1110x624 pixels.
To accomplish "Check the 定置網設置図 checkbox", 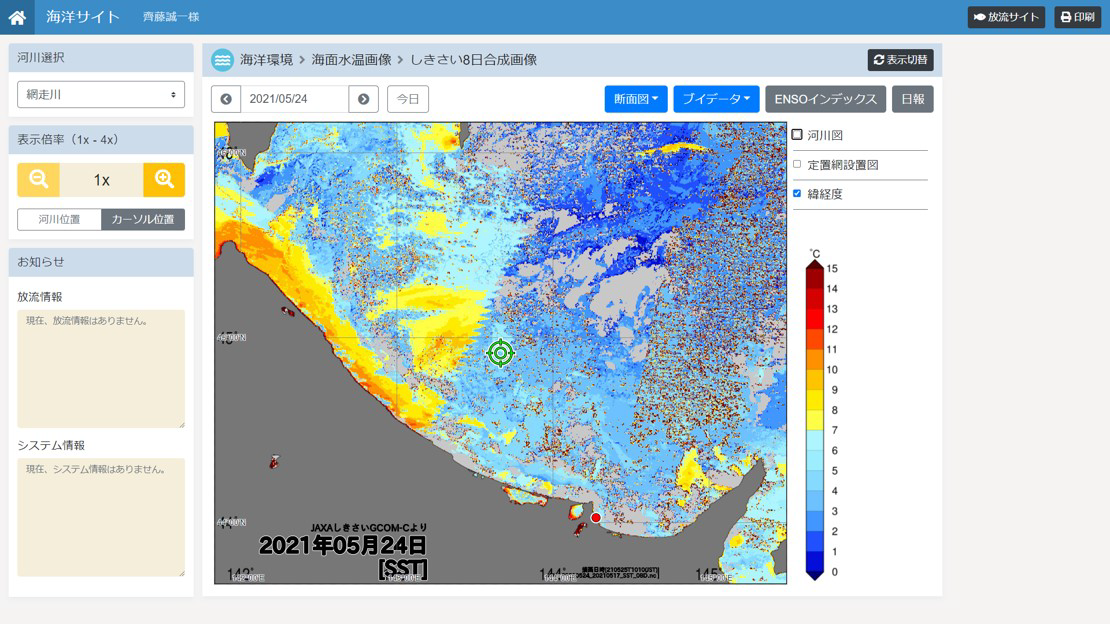I will [797, 165].
